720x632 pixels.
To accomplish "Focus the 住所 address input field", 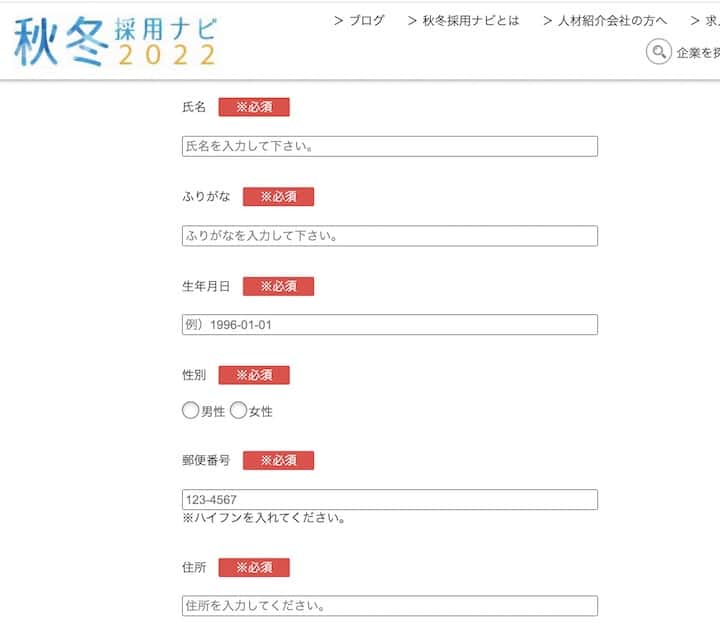I will (x=390, y=606).
